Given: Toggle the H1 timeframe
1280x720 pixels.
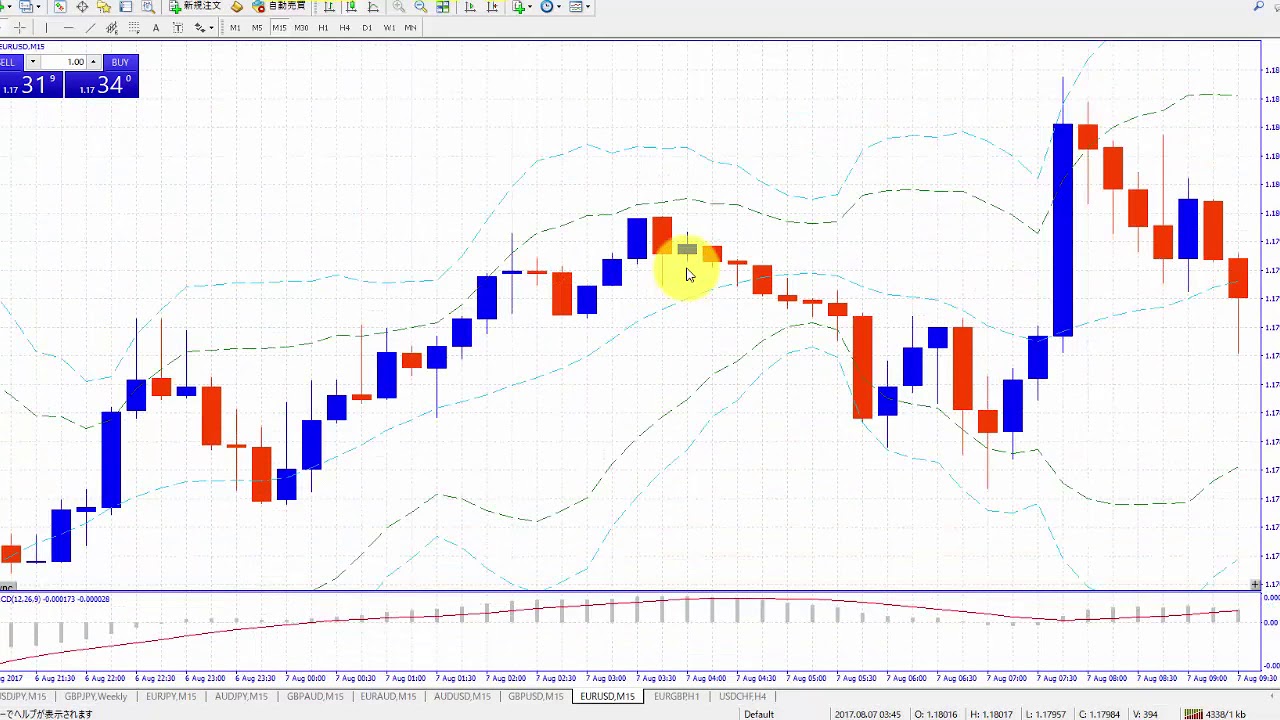Looking at the screenshot, I should pos(323,28).
